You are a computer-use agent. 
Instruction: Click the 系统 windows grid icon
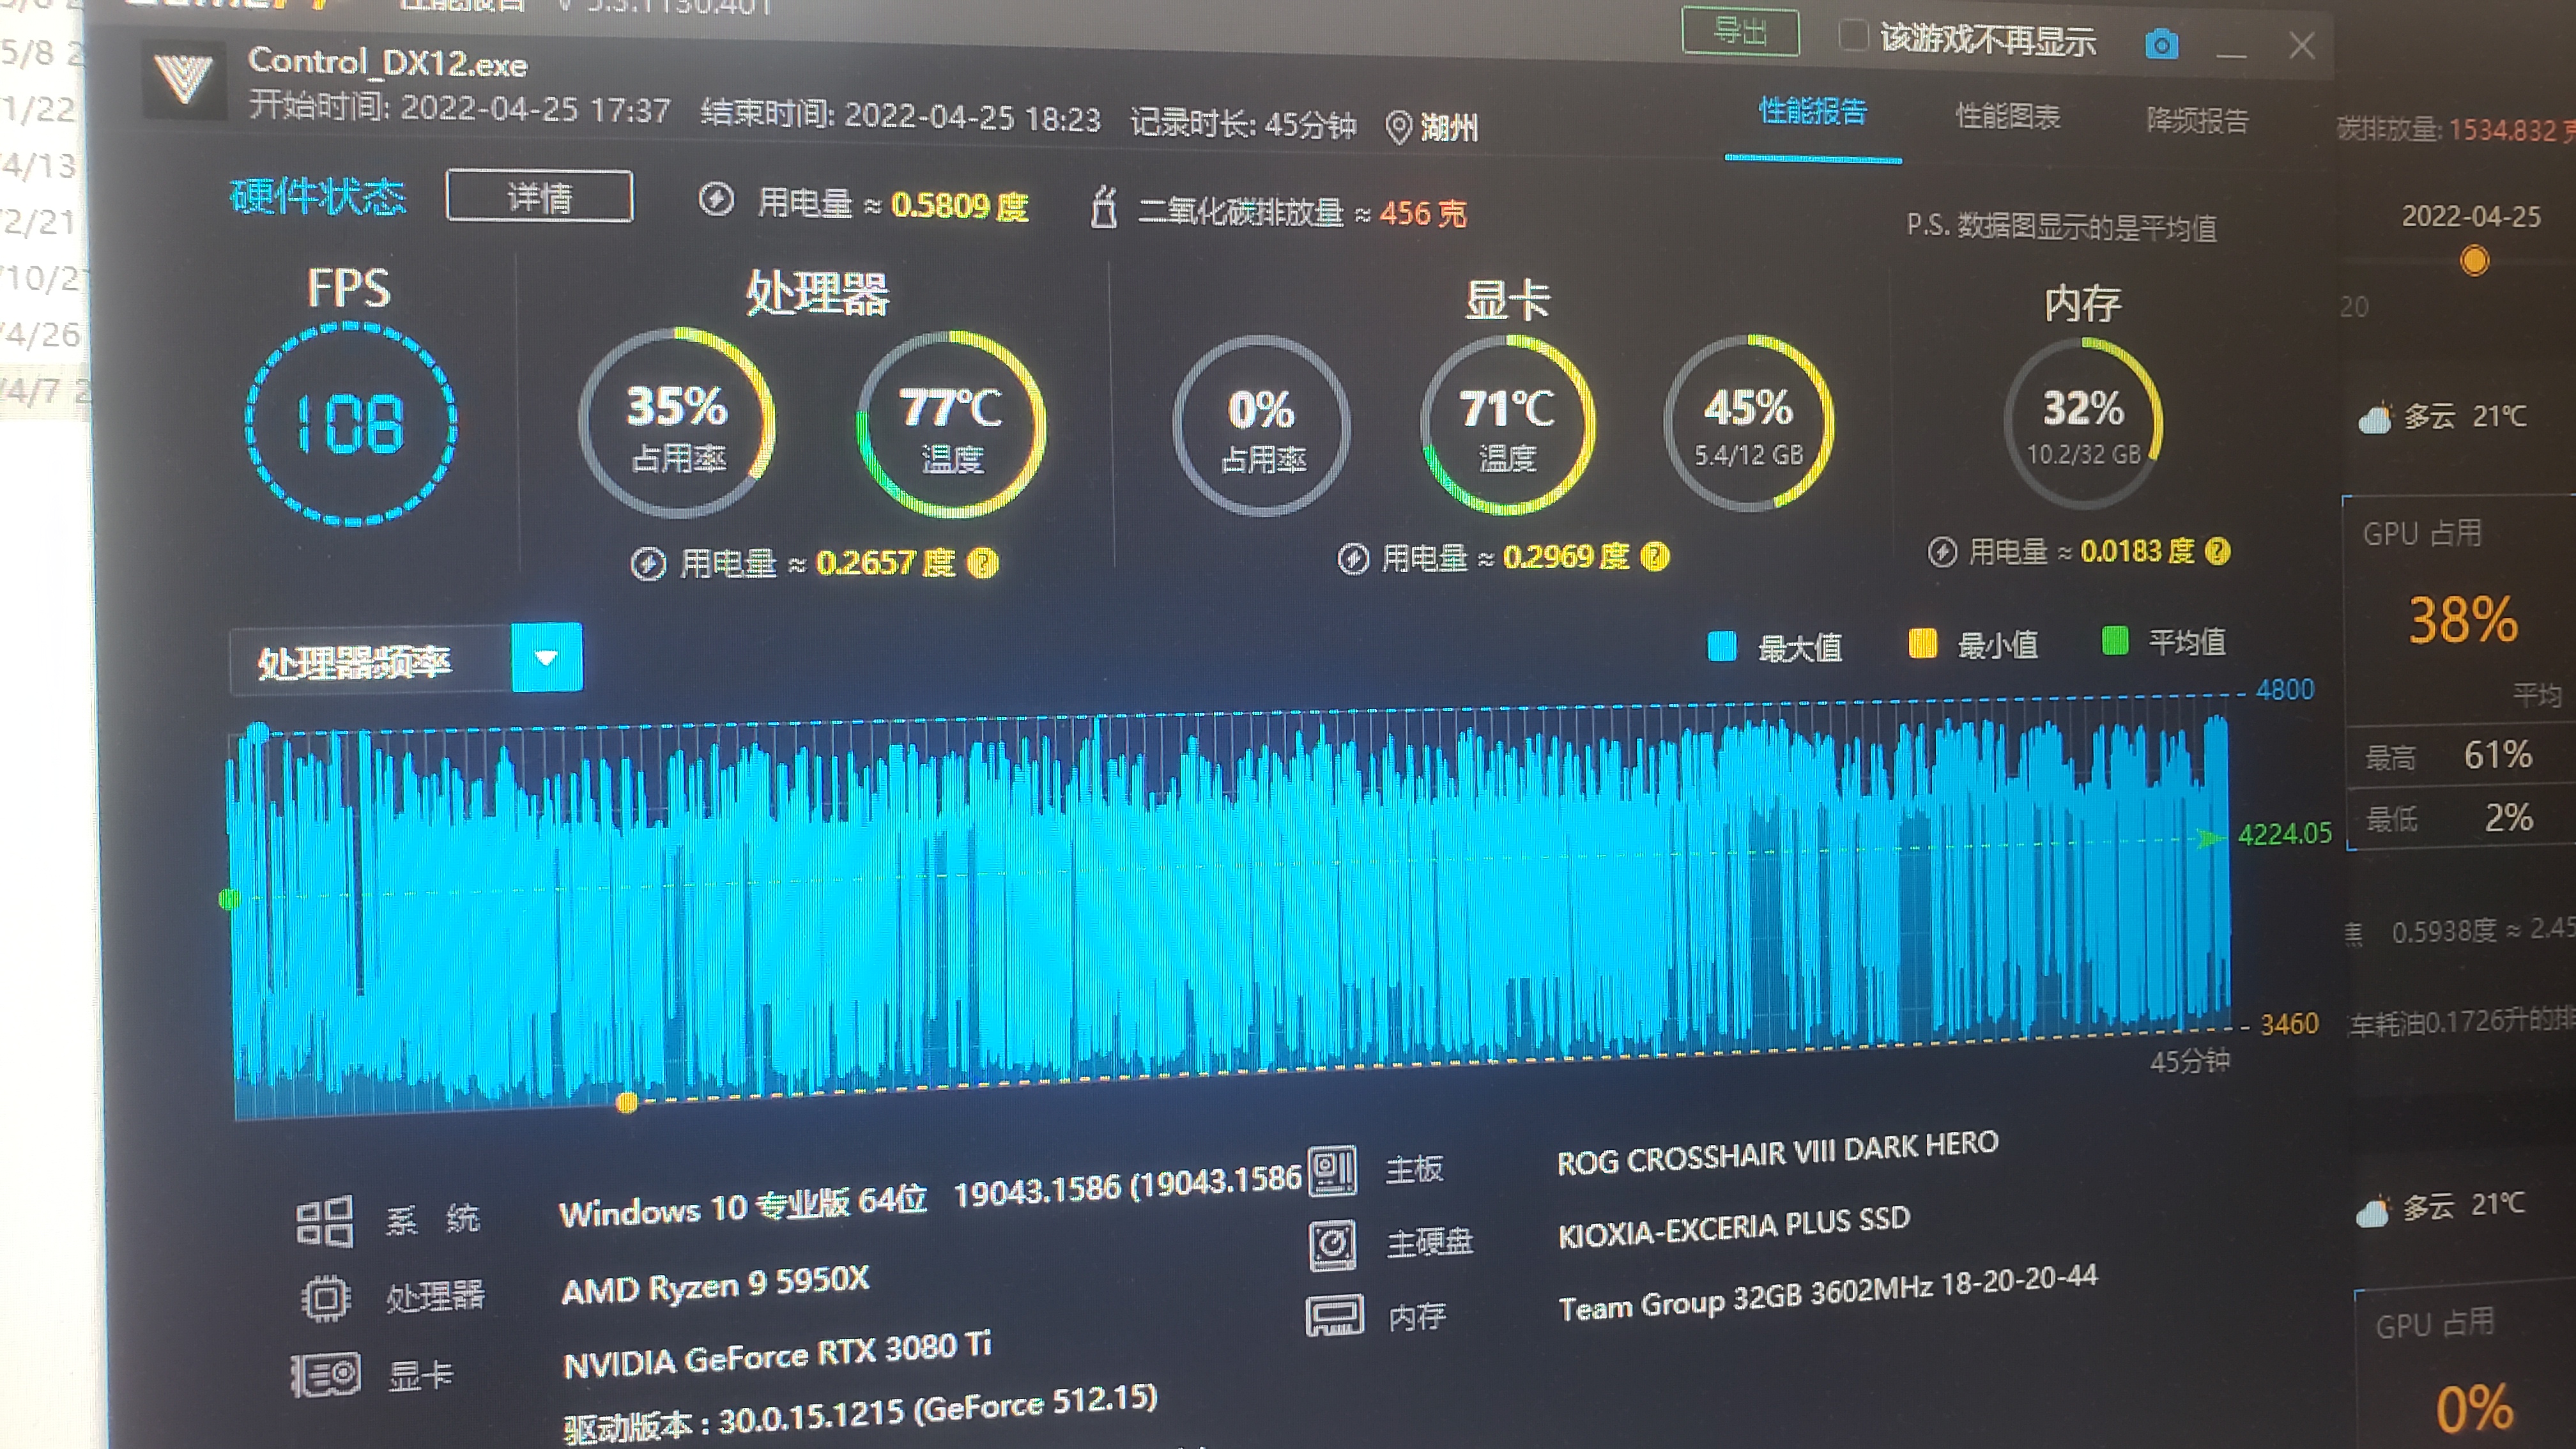coord(325,1221)
